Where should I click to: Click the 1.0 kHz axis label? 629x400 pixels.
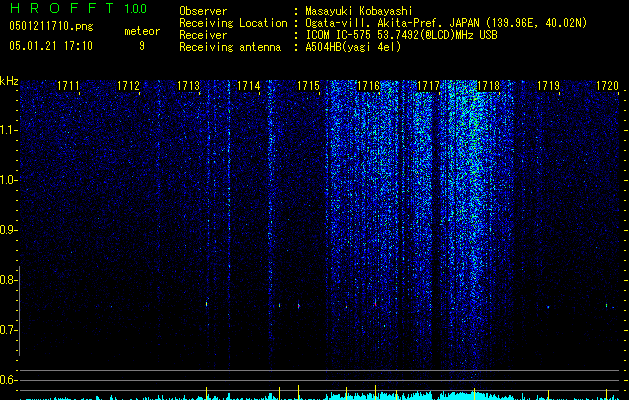[x=8, y=180]
